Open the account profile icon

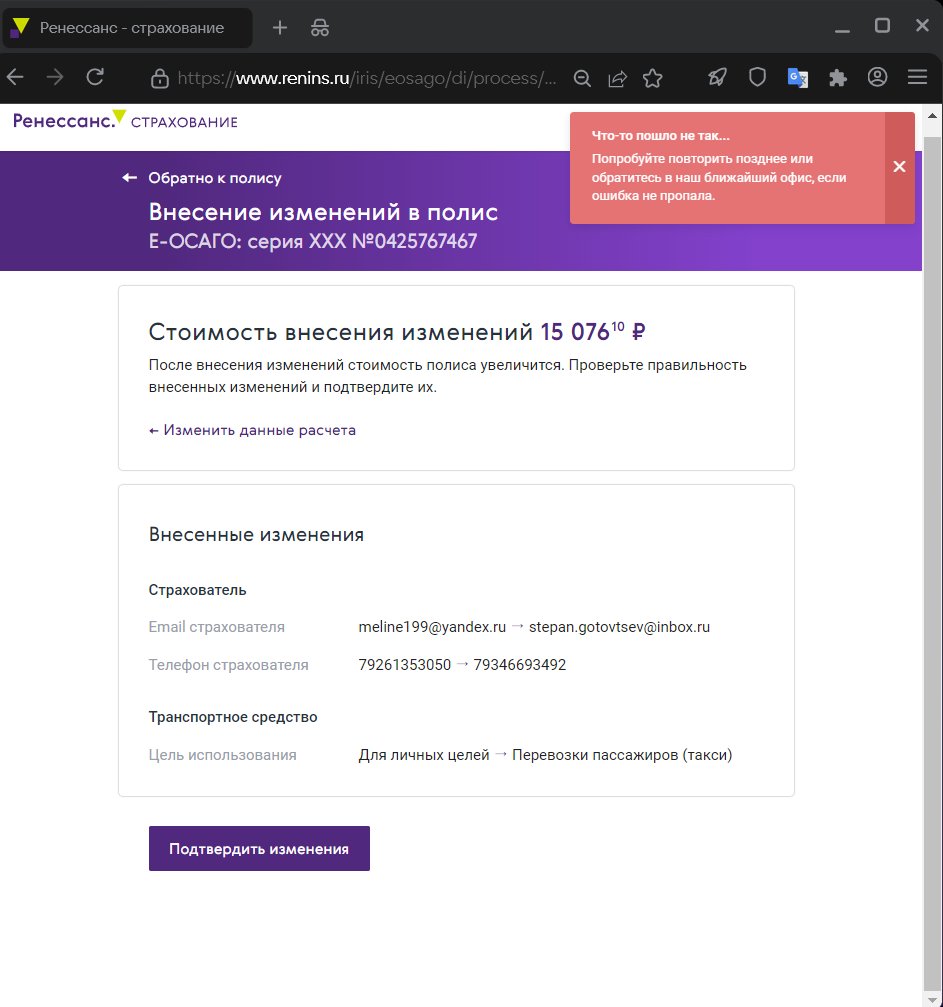click(x=878, y=77)
